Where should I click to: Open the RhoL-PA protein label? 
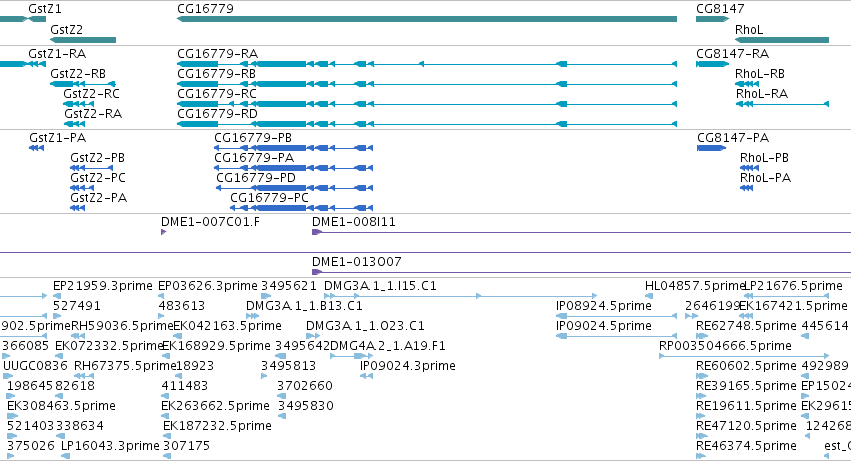[765, 178]
